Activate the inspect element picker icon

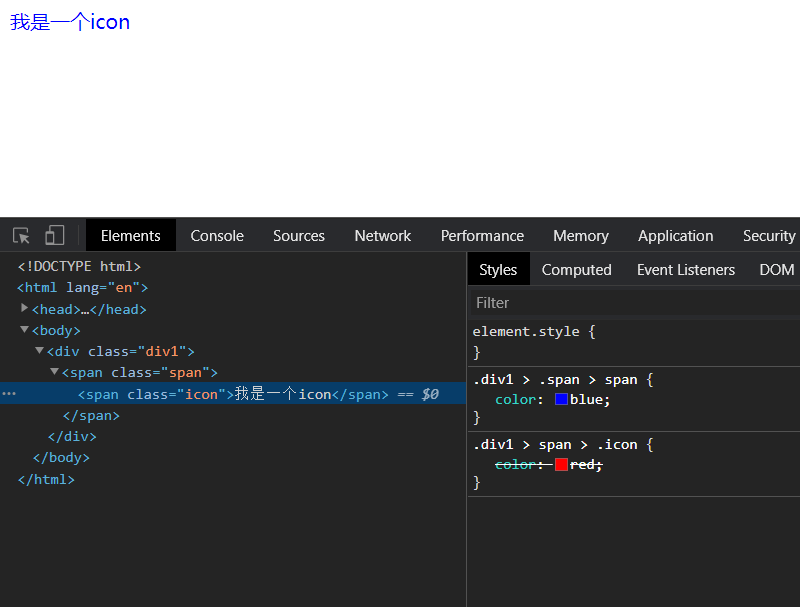click(21, 236)
